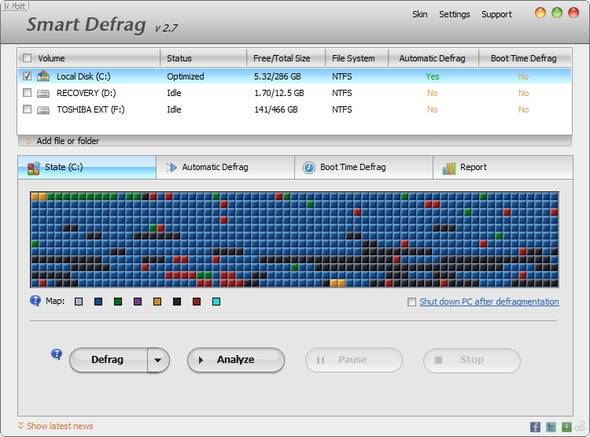Click the cyan map legend swatch

[x=216, y=301]
